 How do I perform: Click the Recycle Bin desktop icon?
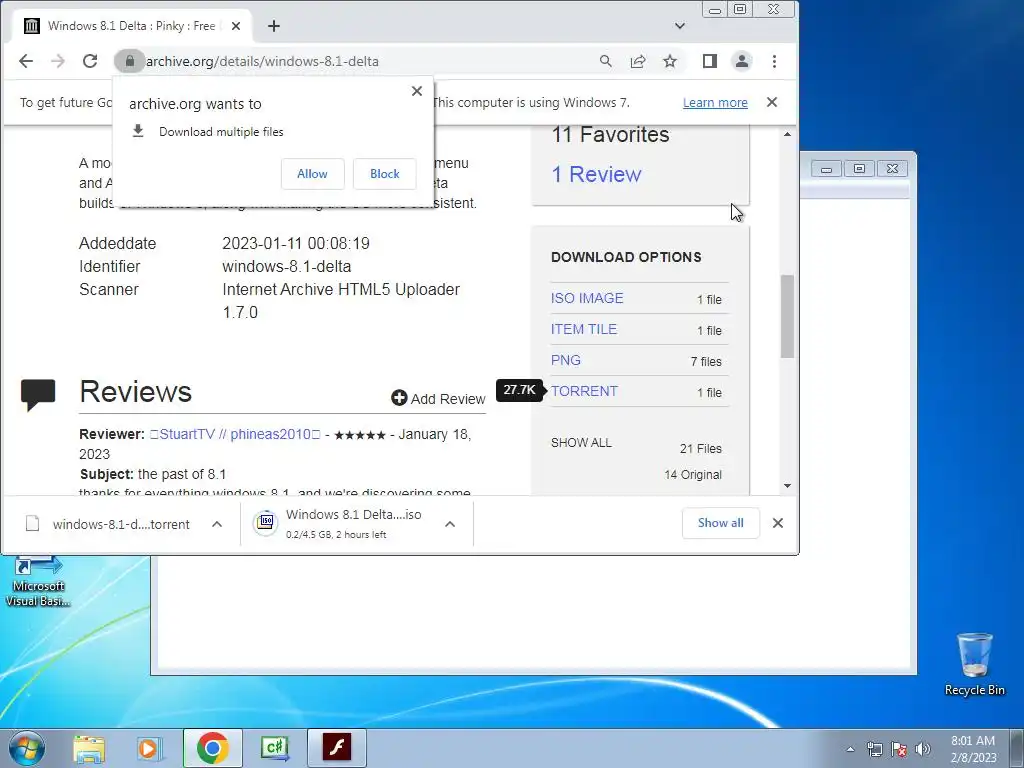point(974,664)
